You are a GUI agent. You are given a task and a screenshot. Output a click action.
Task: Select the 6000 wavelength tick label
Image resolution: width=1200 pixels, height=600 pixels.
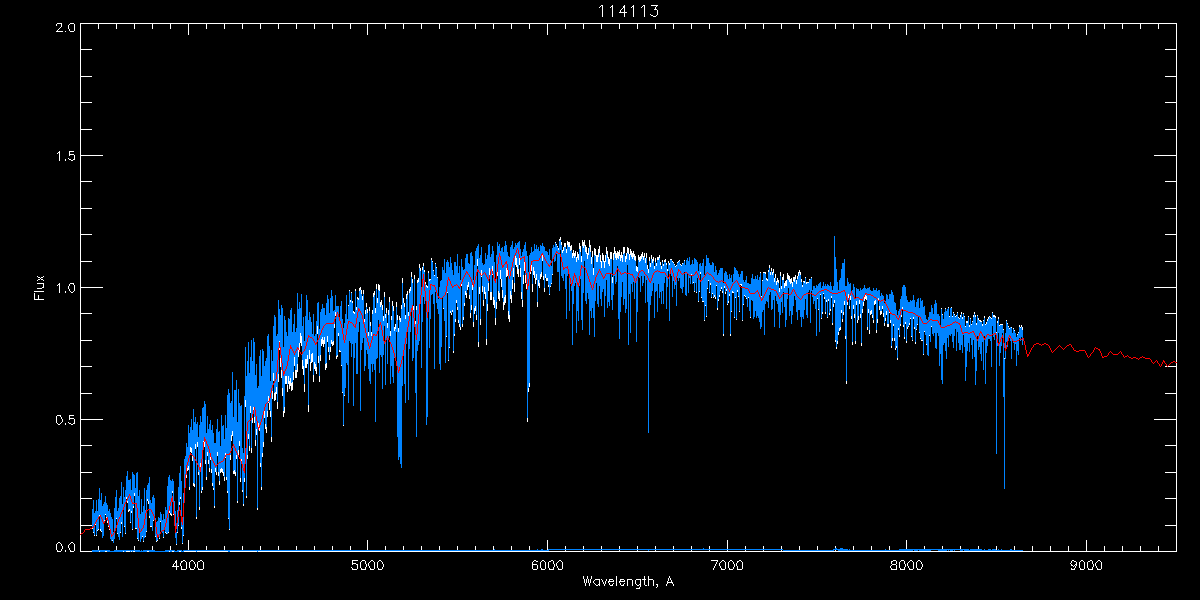point(547,564)
